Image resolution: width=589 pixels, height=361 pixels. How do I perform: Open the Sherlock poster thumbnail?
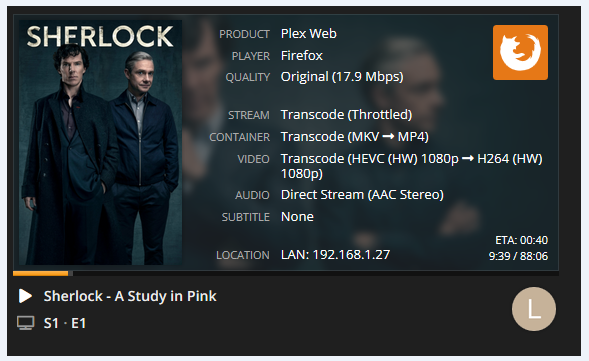click(x=100, y=143)
